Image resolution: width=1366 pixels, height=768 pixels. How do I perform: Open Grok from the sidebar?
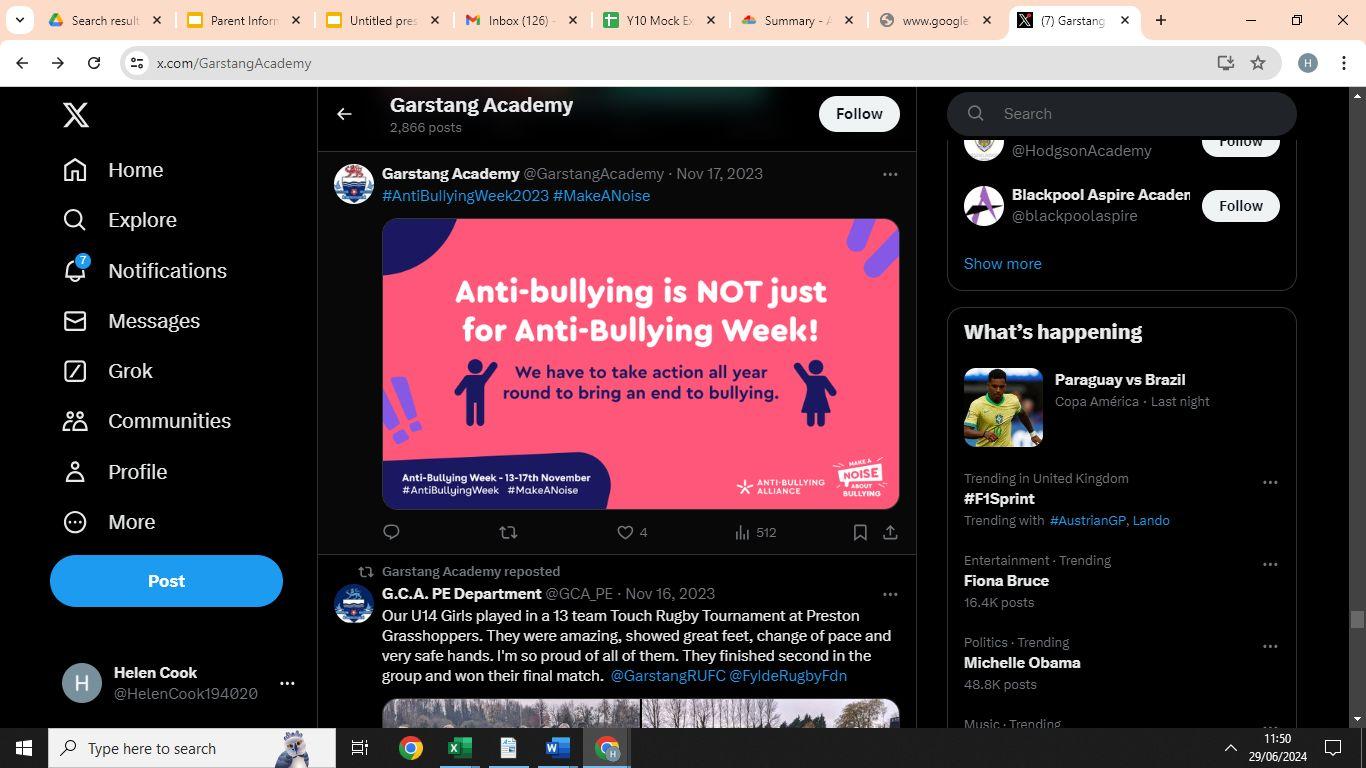click(x=108, y=371)
